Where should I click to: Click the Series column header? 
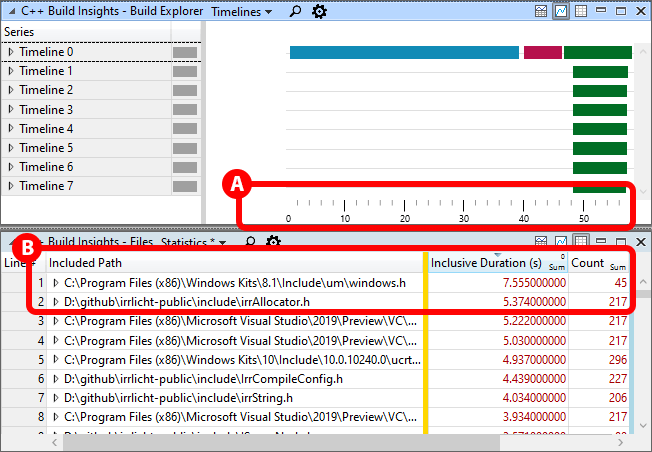click(86, 32)
